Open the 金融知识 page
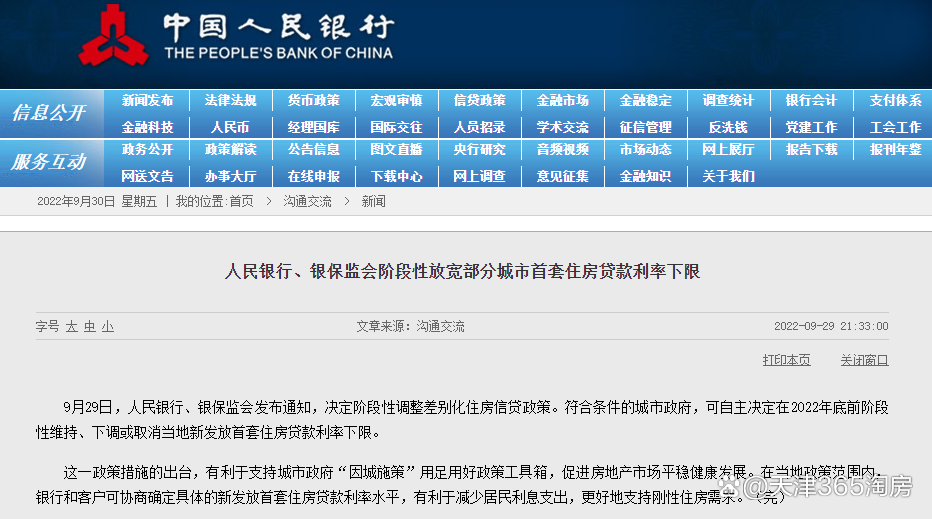The image size is (932, 519). (x=646, y=176)
